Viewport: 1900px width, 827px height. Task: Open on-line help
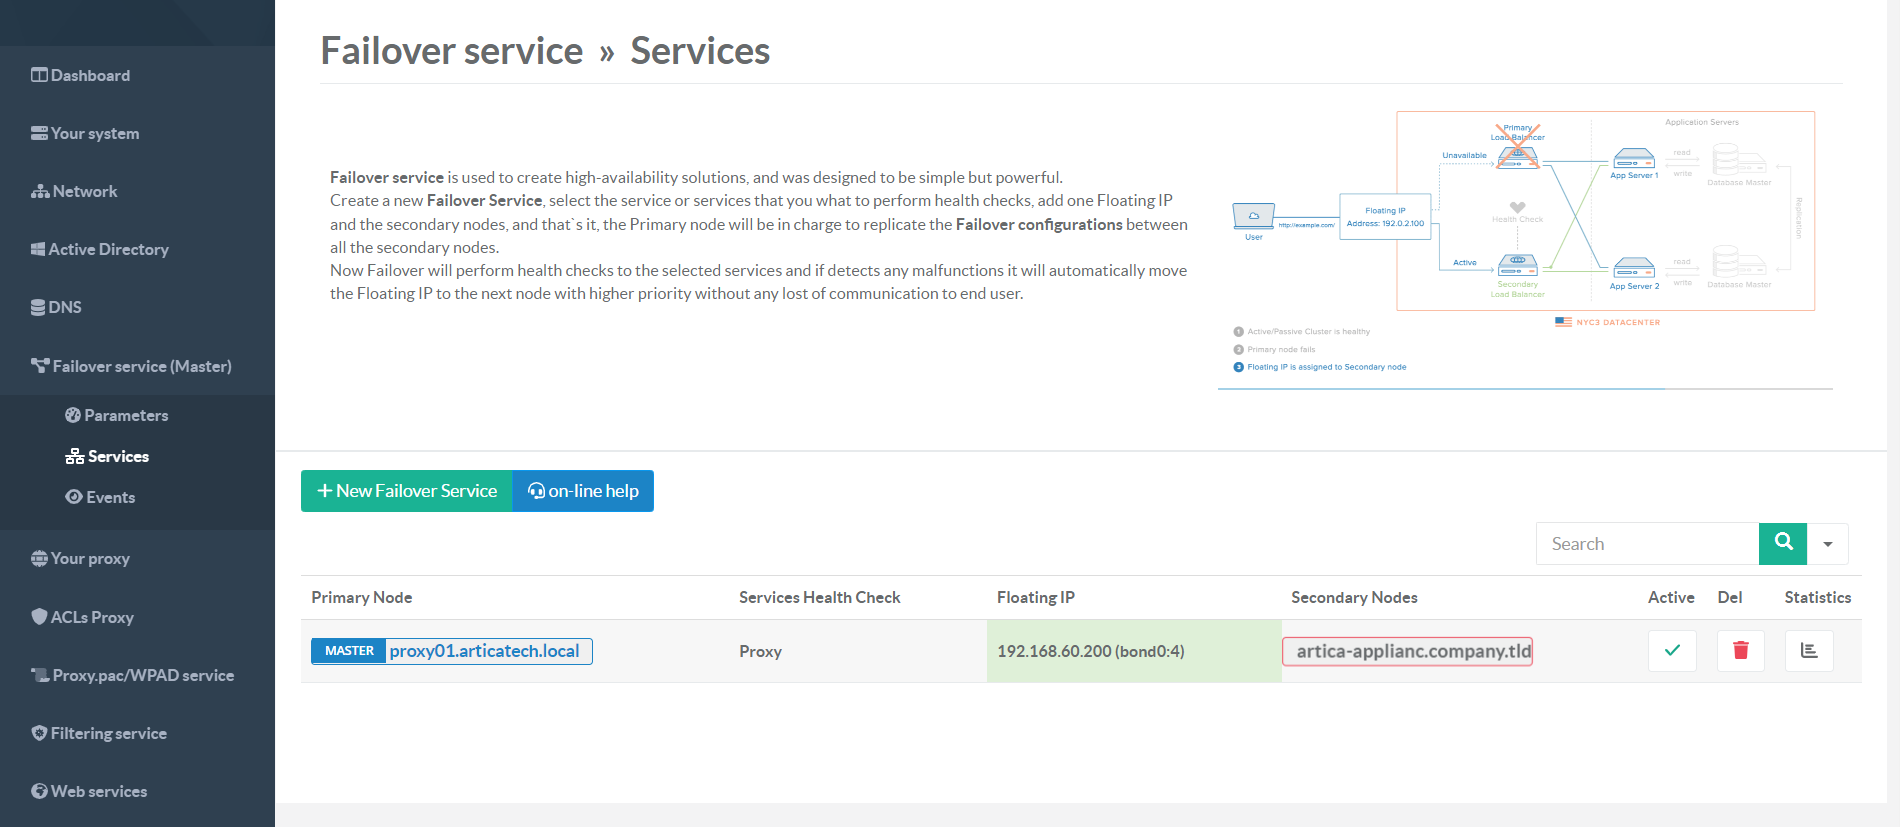click(x=583, y=491)
